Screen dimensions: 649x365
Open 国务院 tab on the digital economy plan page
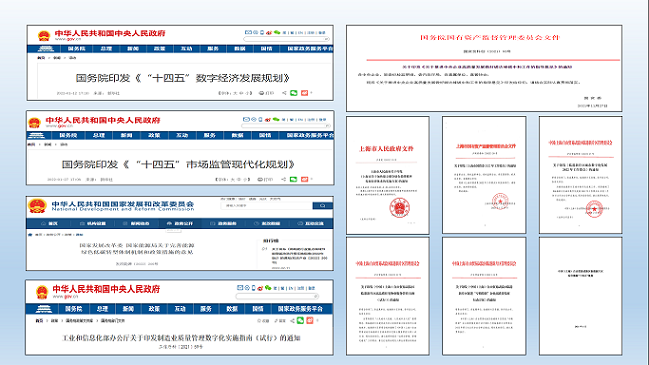click(77, 48)
